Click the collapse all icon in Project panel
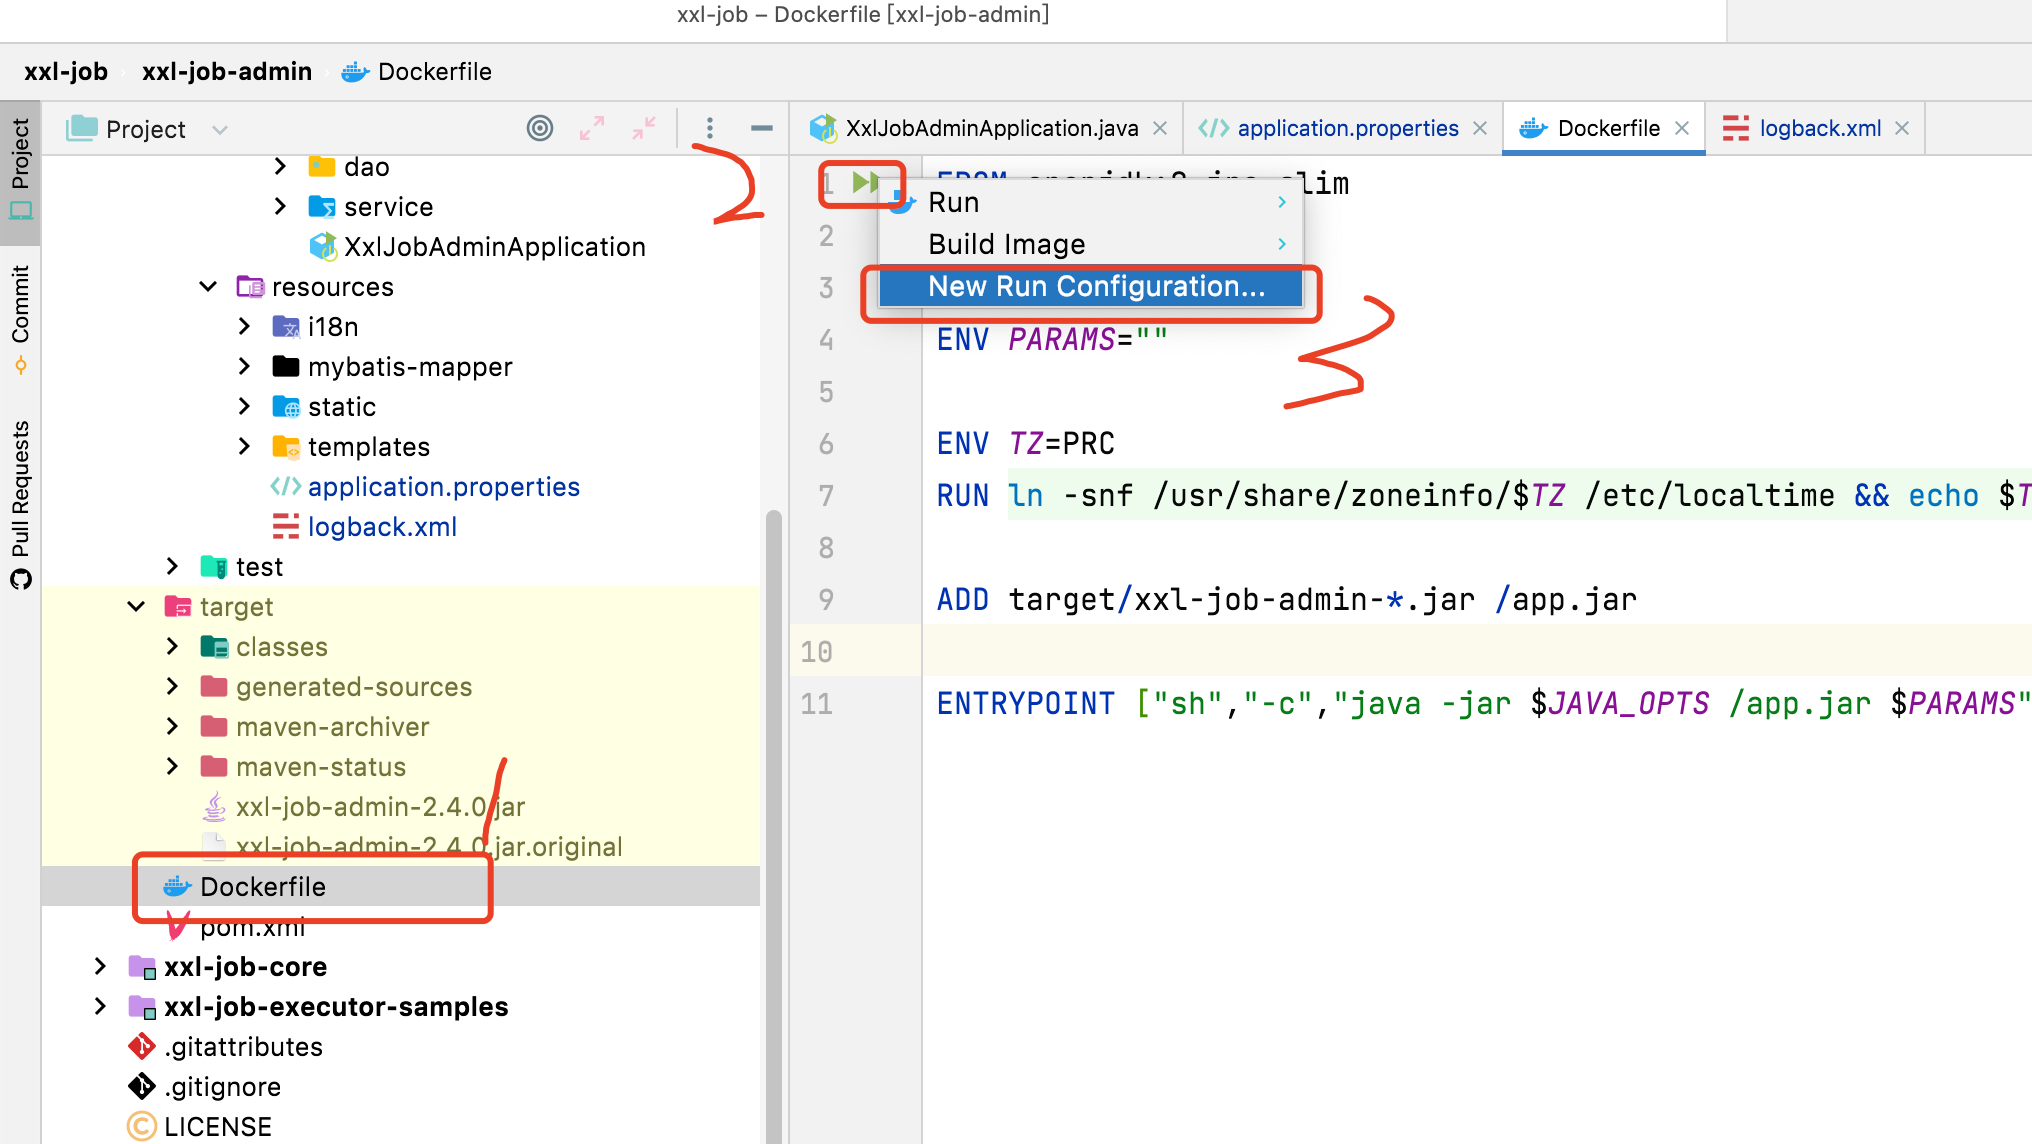 pos(644,128)
